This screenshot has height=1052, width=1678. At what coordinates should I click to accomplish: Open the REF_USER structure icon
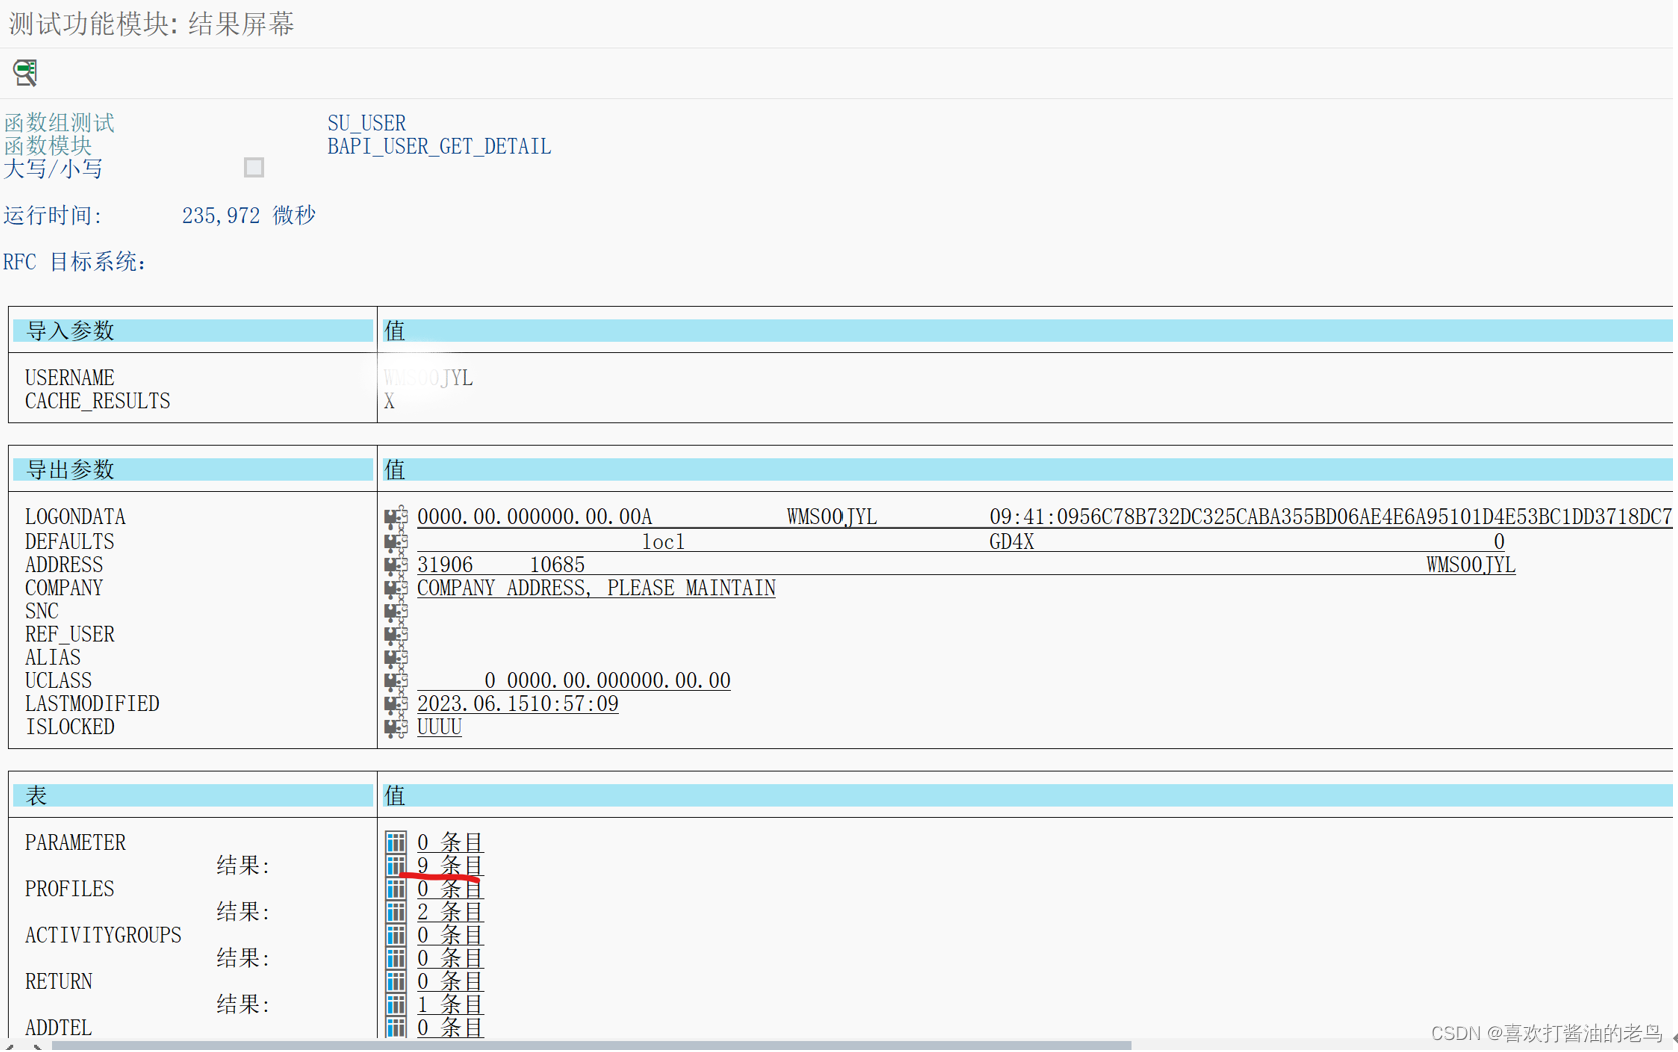(396, 634)
